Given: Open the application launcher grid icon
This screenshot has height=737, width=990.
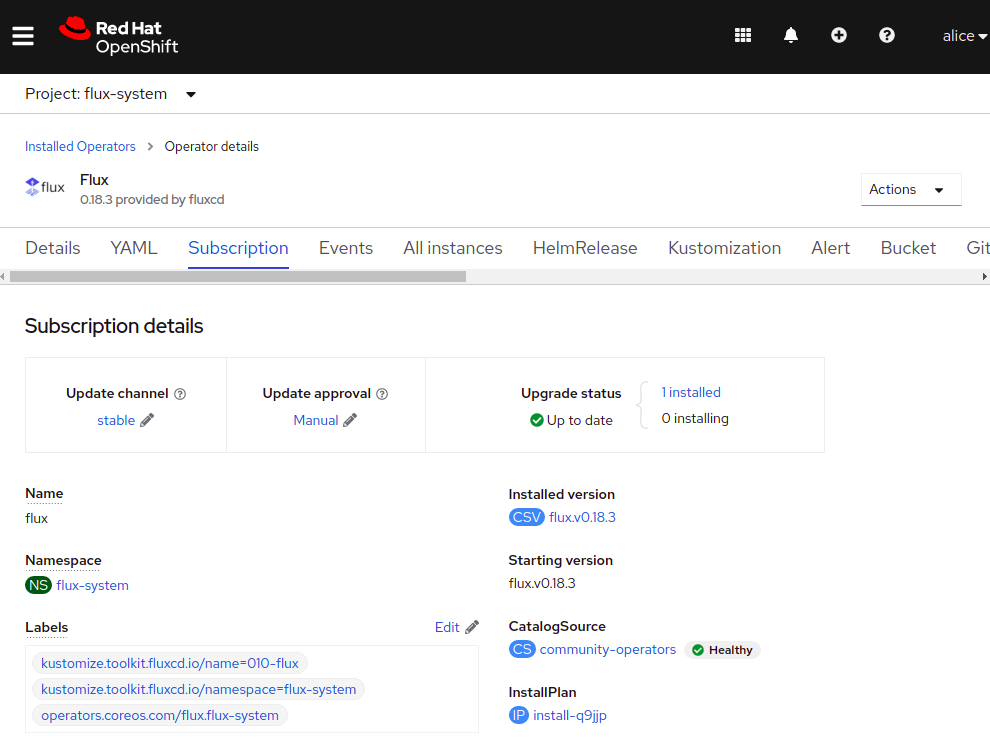Looking at the screenshot, I should (x=743, y=35).
